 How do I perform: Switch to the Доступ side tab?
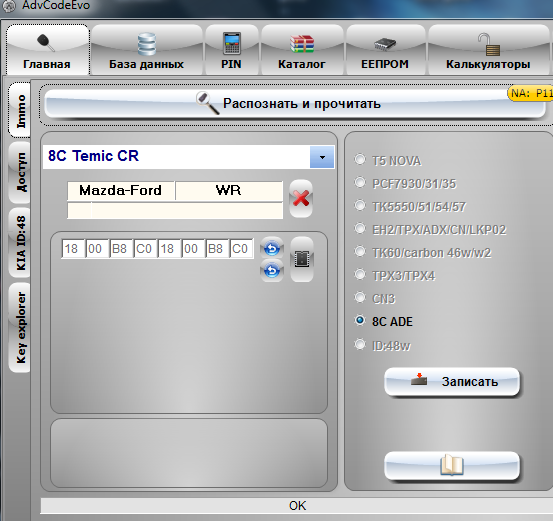pos(20,172)
